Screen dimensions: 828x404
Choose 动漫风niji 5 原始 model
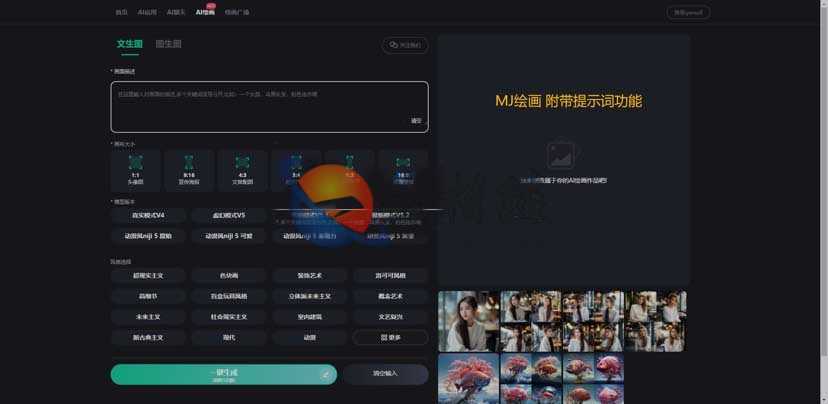pyautogui.click(x=148, y=236)
